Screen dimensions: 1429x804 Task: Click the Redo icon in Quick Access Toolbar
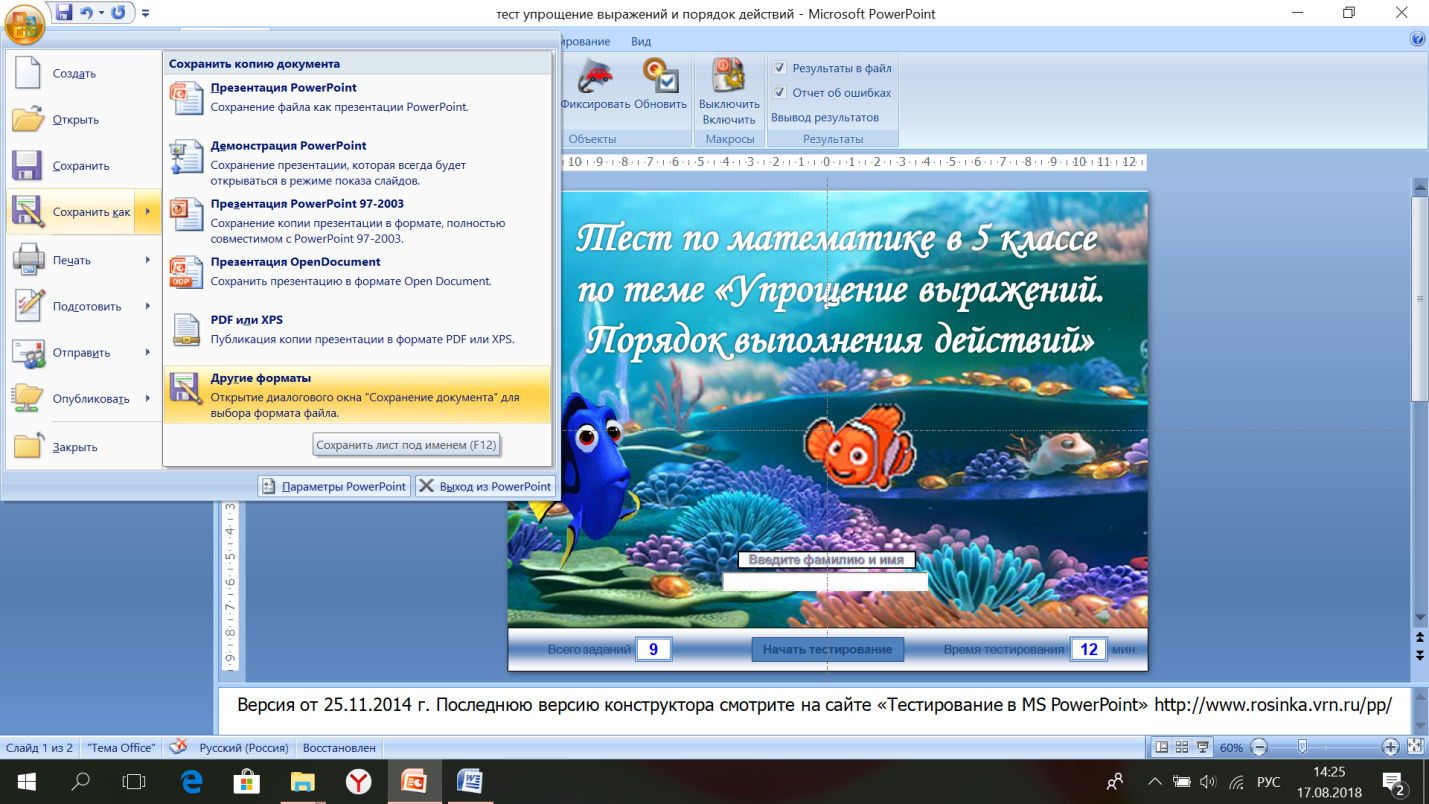[119, 13]
